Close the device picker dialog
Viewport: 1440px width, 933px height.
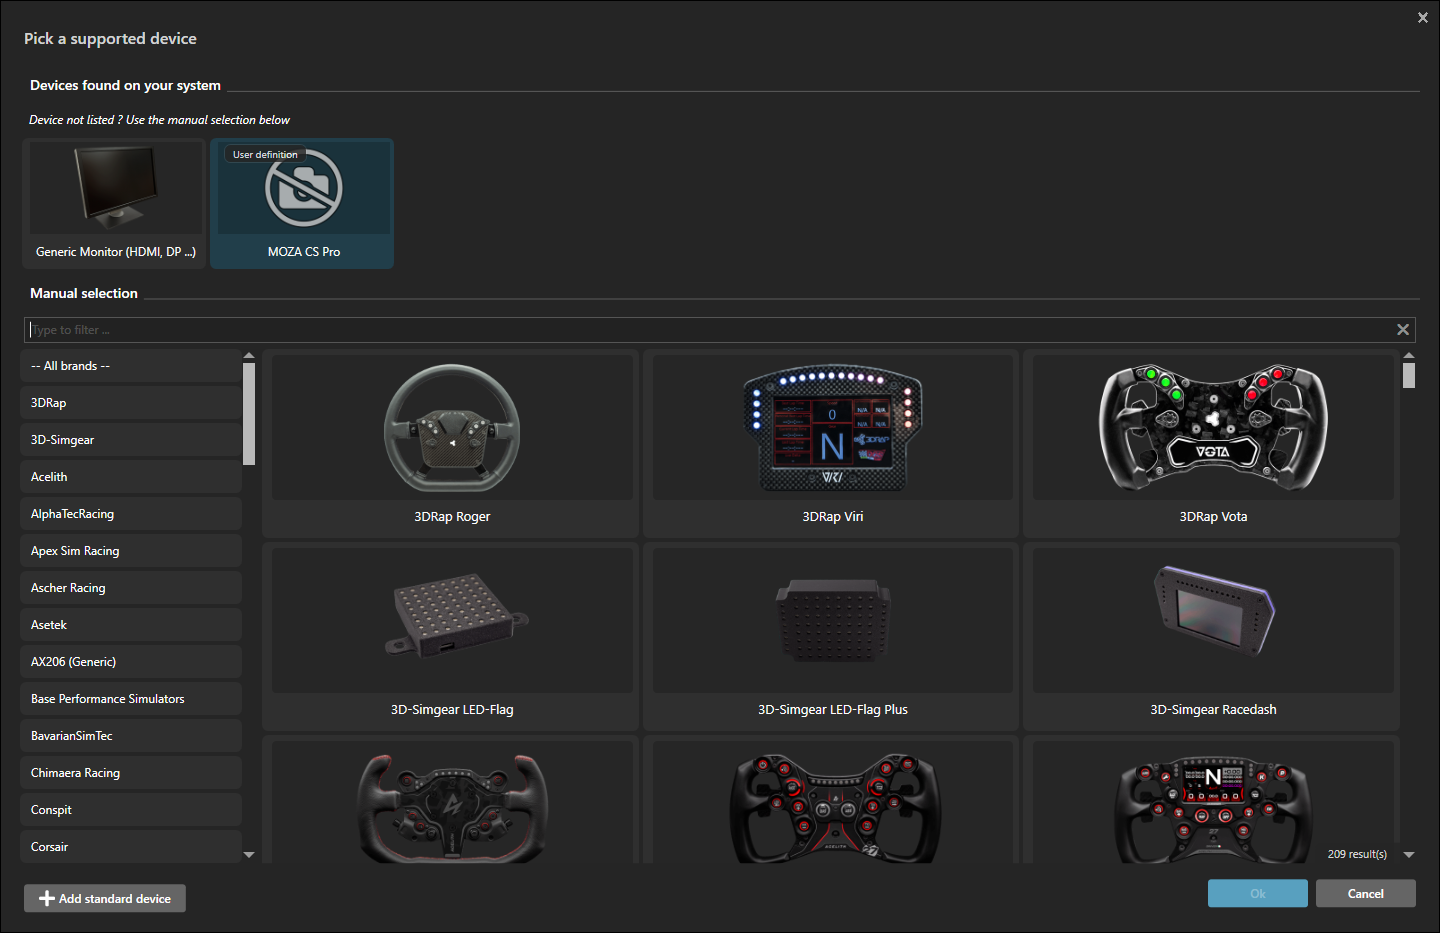(x=1423, y=18)
